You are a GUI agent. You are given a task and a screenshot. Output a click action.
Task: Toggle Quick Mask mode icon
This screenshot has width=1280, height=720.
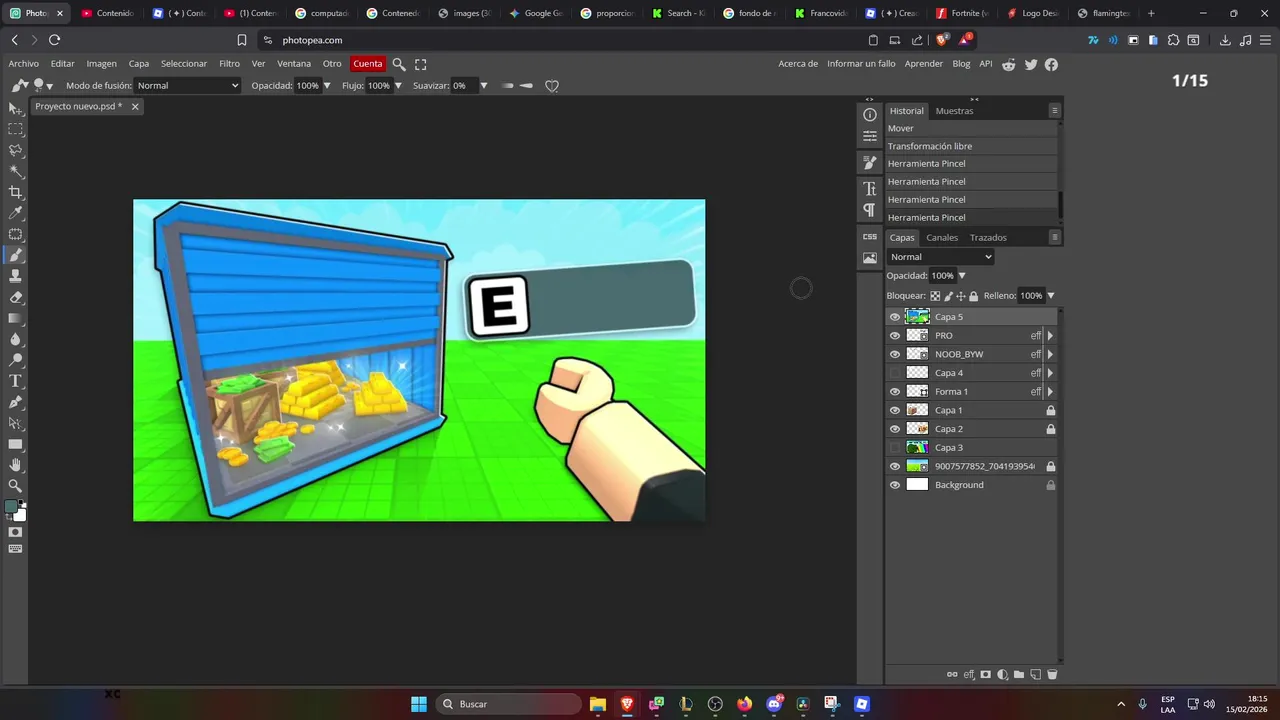pyautogui.click(x=15, y=532)
